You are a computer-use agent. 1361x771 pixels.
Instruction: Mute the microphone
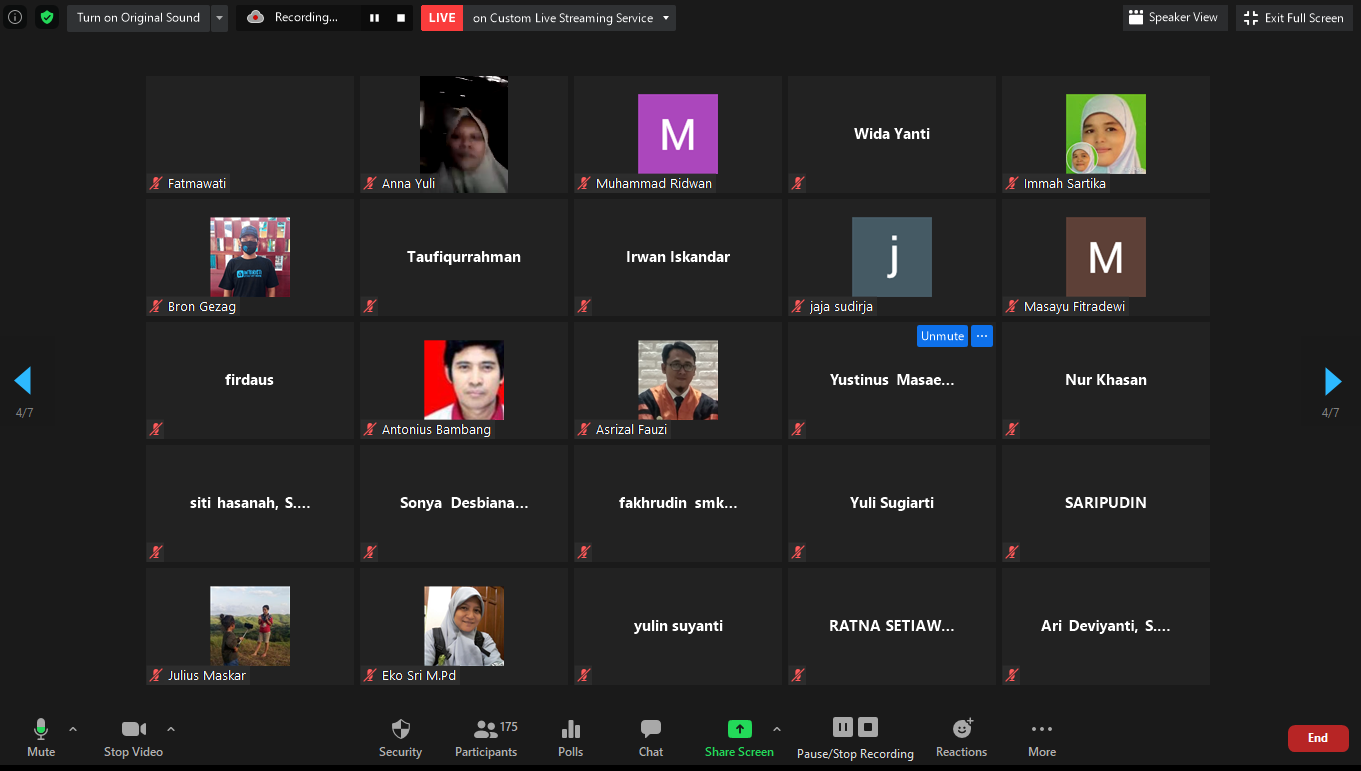[41, 729]
